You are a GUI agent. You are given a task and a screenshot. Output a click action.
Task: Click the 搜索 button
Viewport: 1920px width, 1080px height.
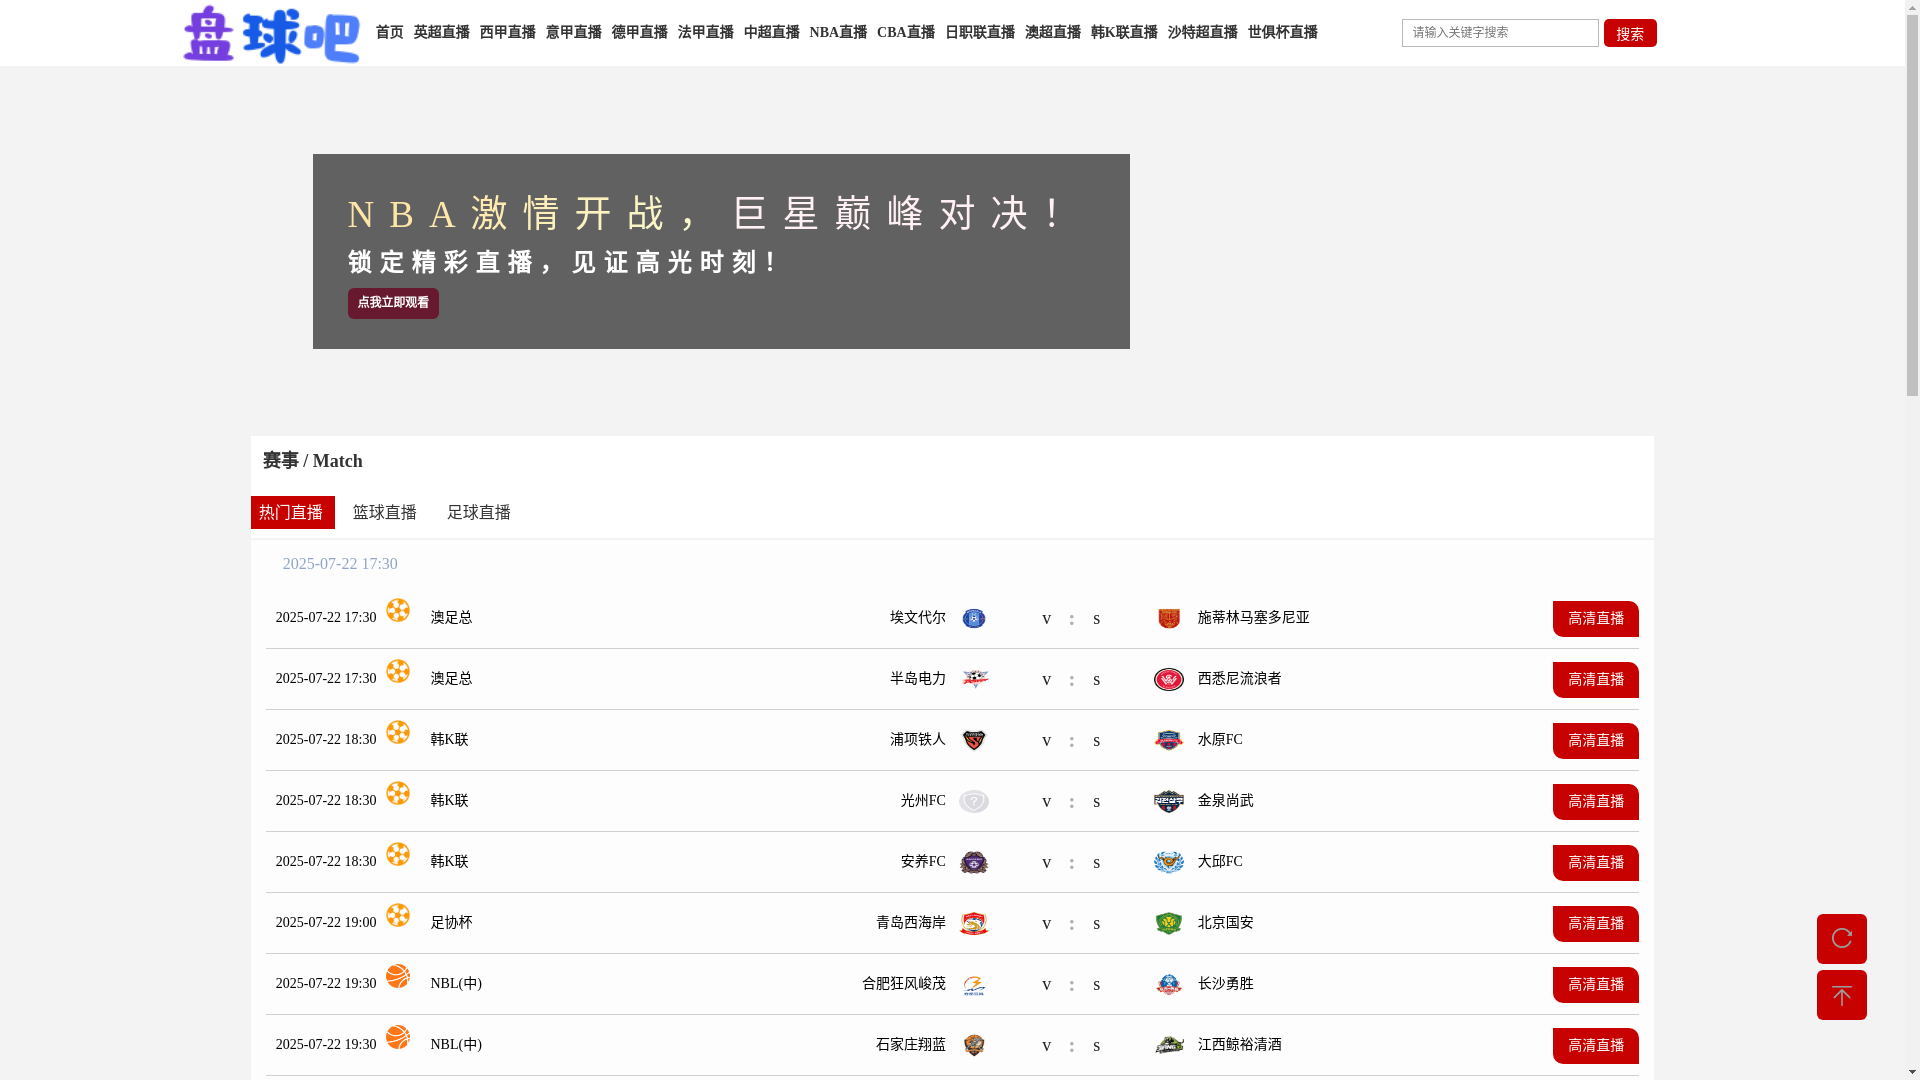tap(1630, 33)
